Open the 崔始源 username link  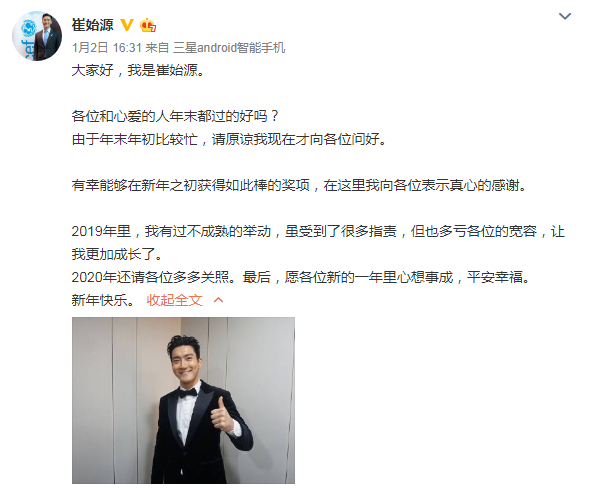[92, 25]
